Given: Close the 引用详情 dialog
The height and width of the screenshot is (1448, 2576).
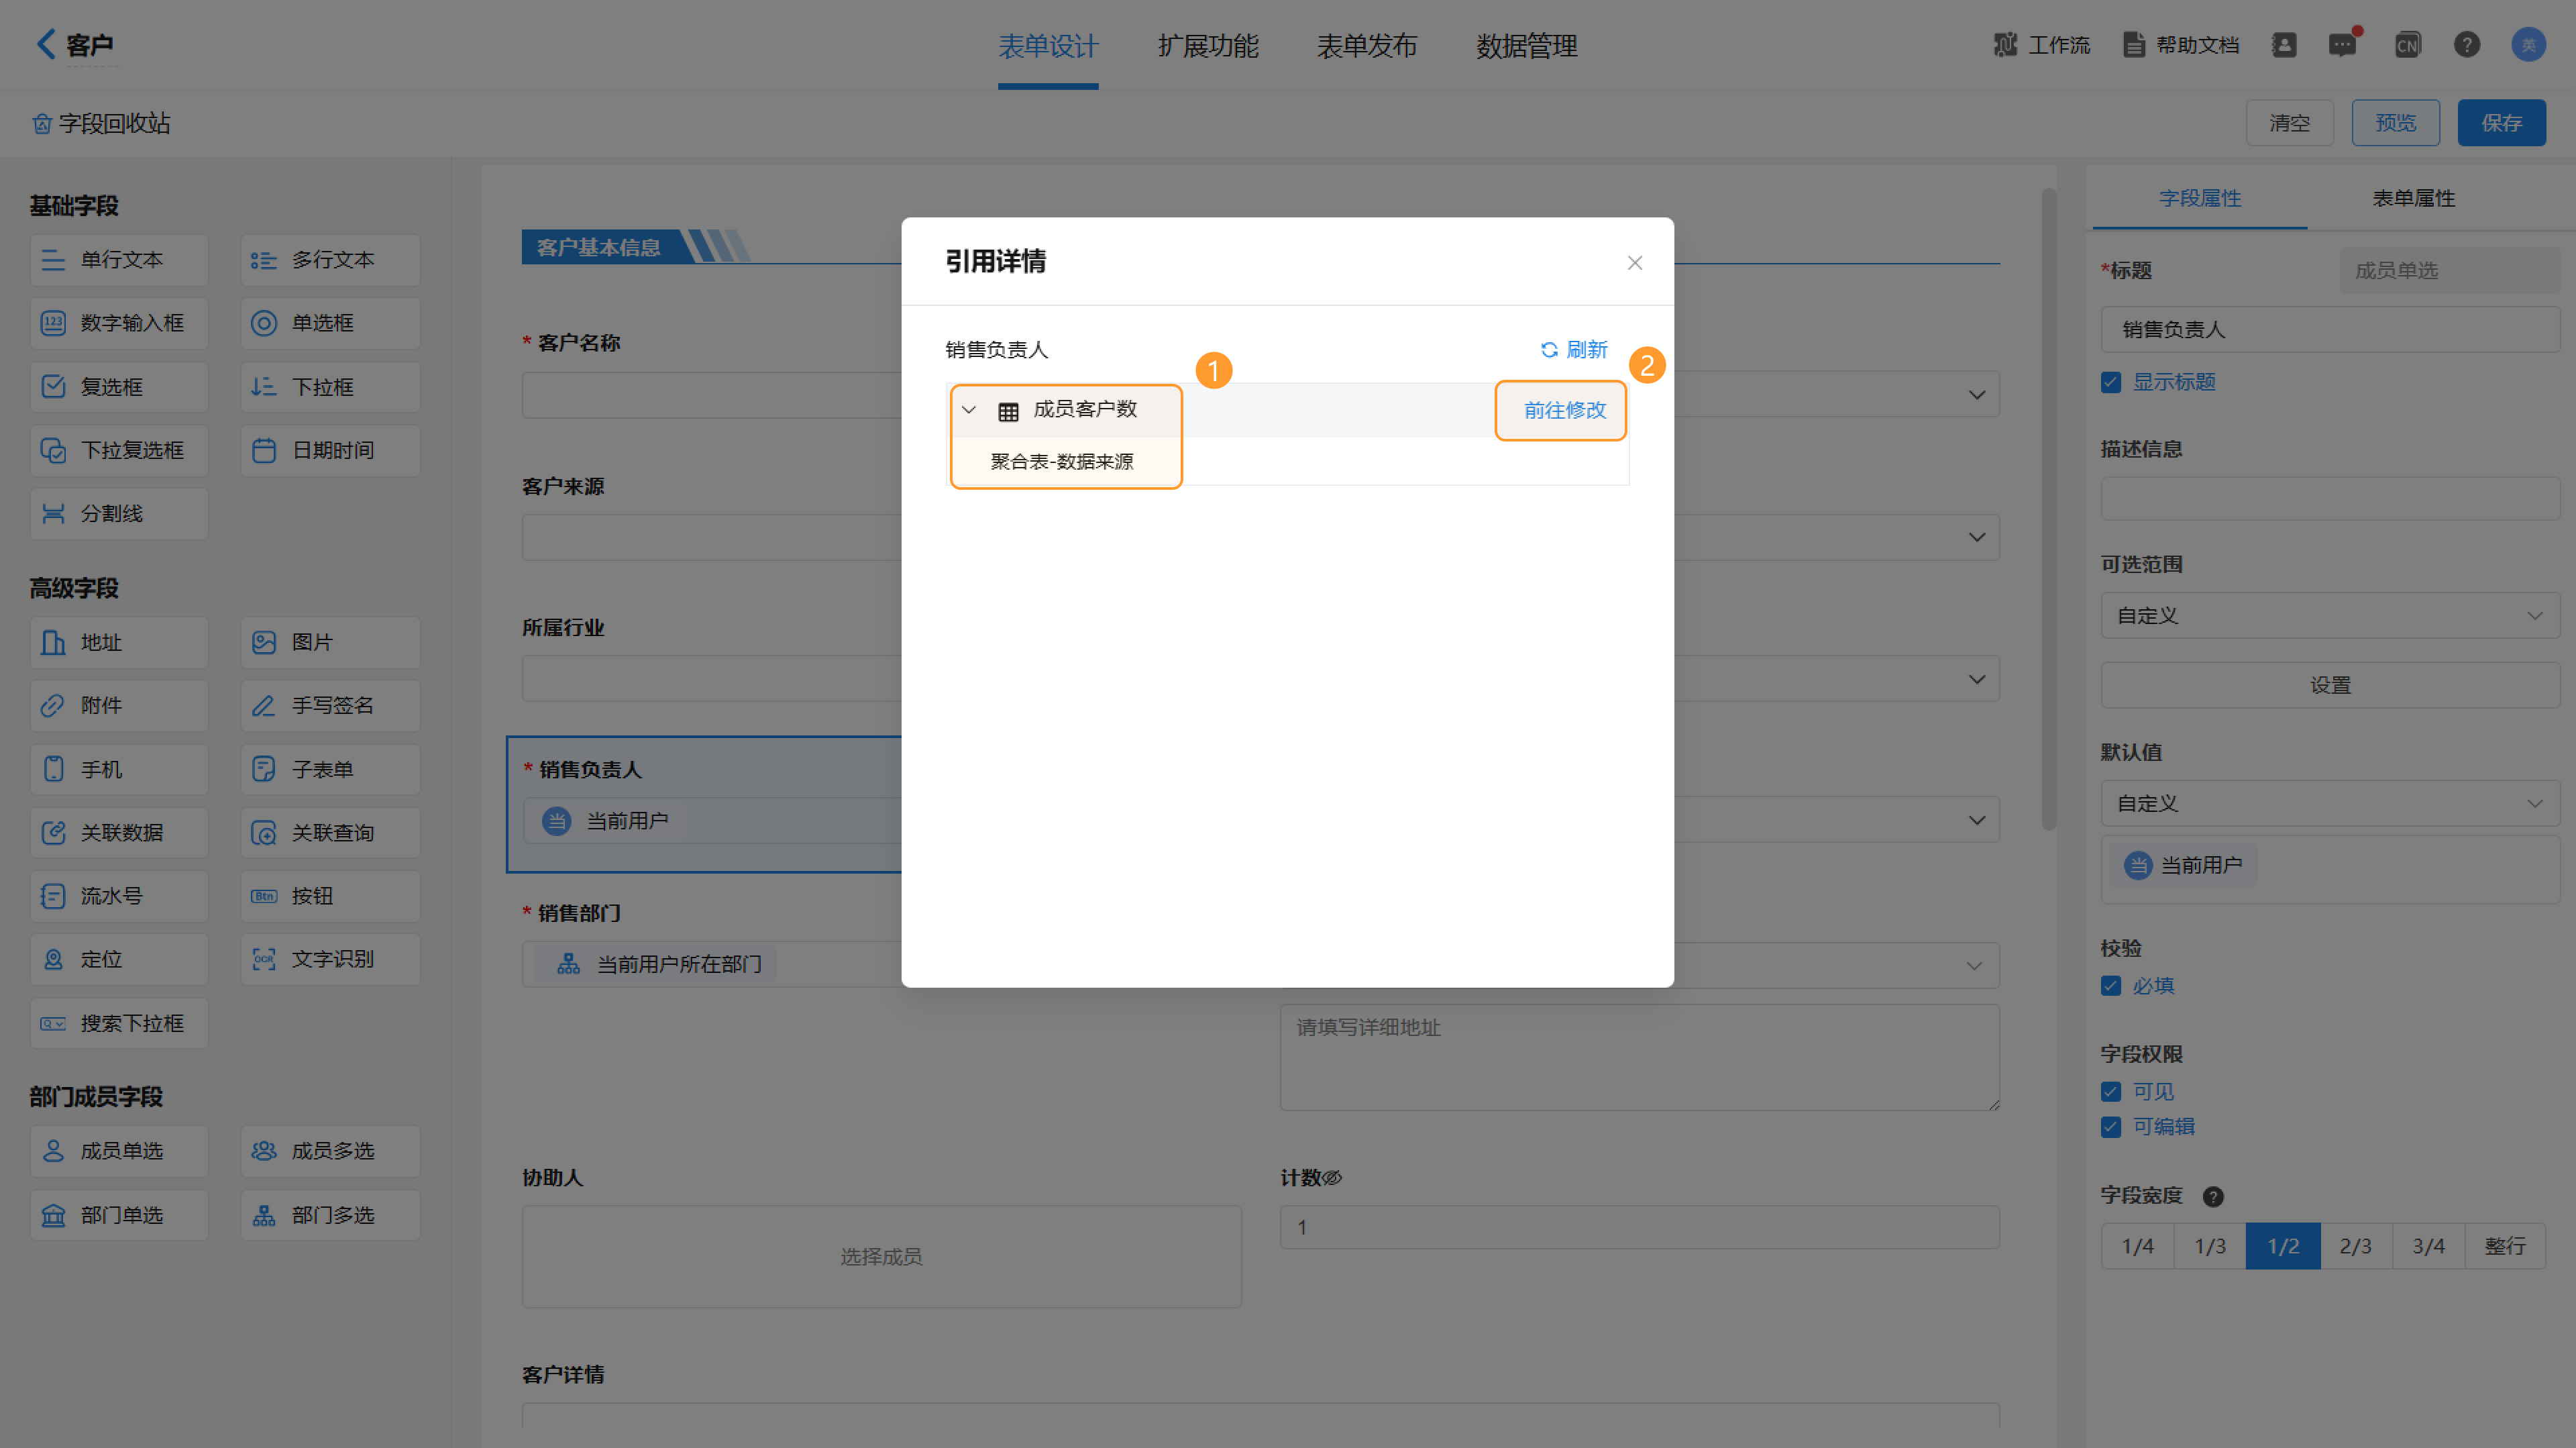Looking at the screenshot, I should [1634, 263].
